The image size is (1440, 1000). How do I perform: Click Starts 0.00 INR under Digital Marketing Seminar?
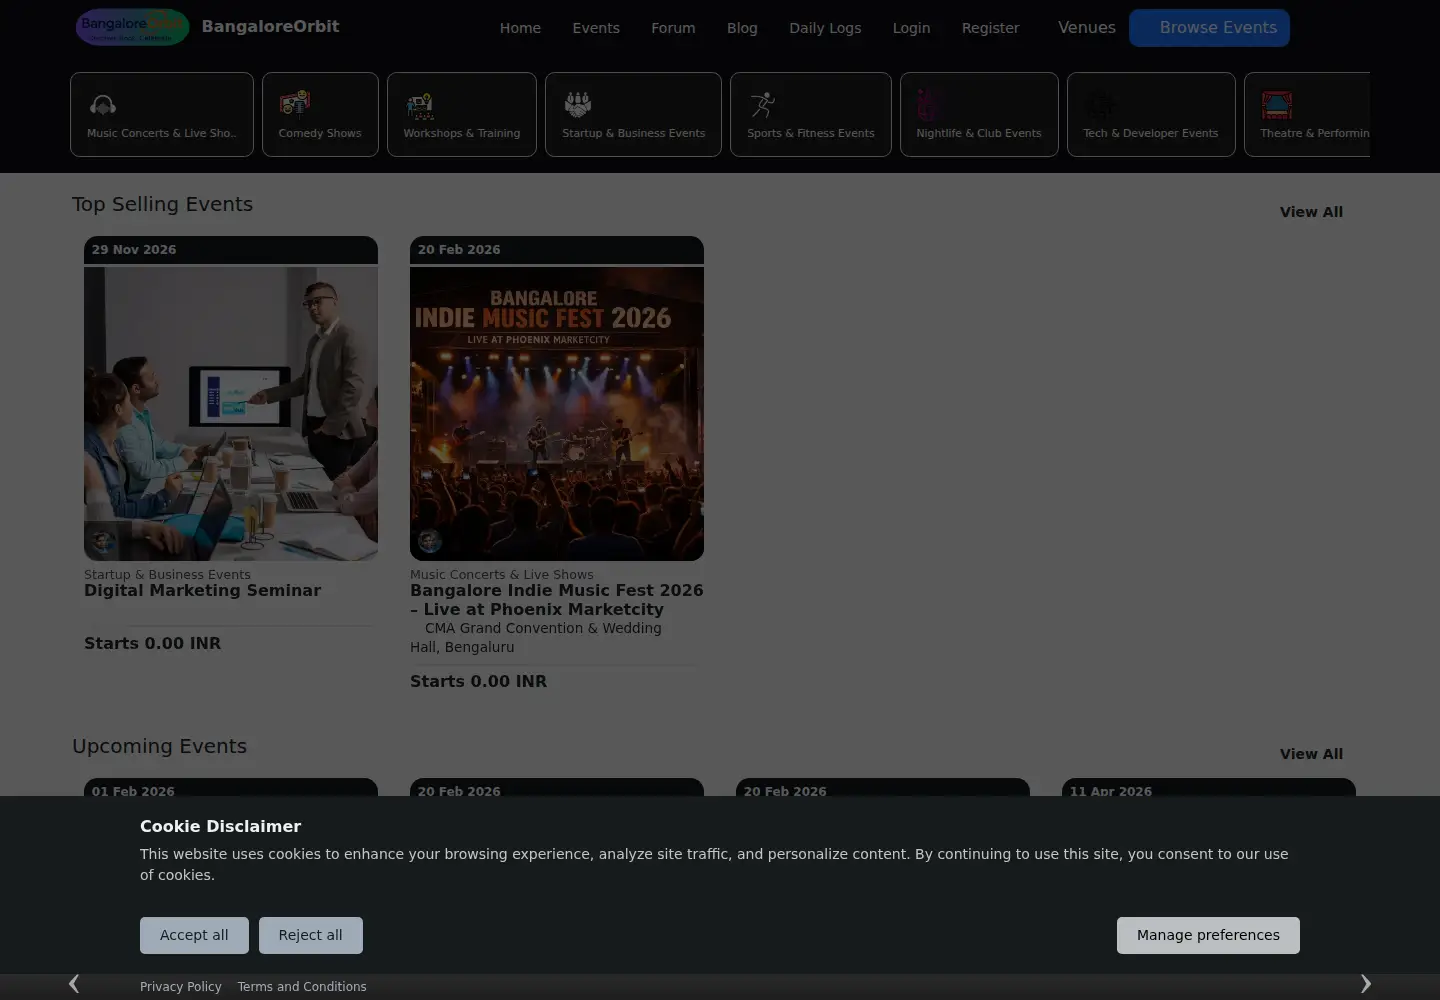click(x=152, y=644)
